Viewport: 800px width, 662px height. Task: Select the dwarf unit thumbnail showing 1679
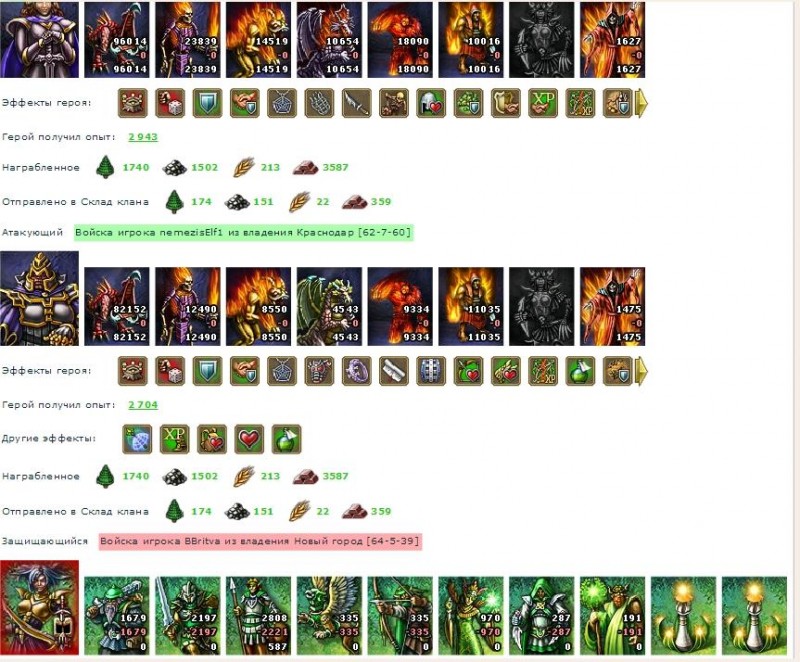pyautogui.click(x=117, y=616)
